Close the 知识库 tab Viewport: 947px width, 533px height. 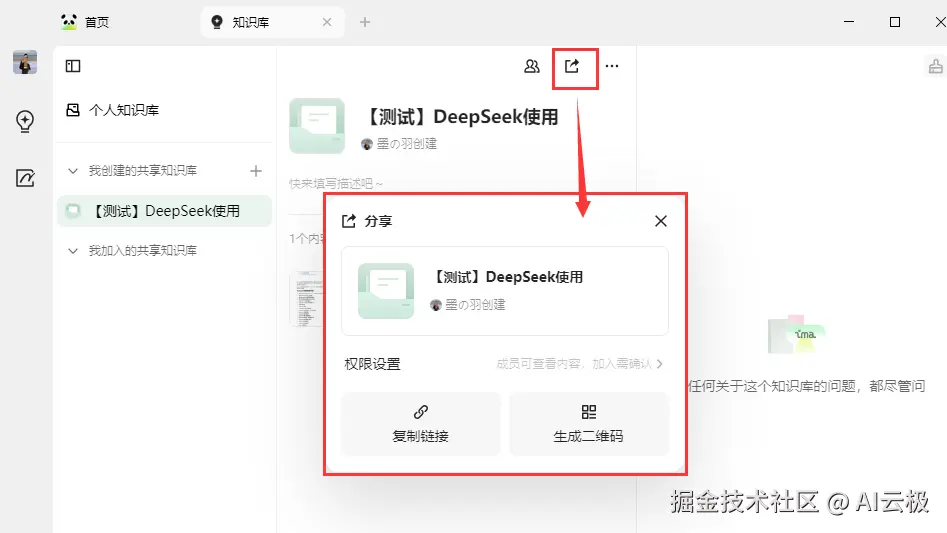327,22
